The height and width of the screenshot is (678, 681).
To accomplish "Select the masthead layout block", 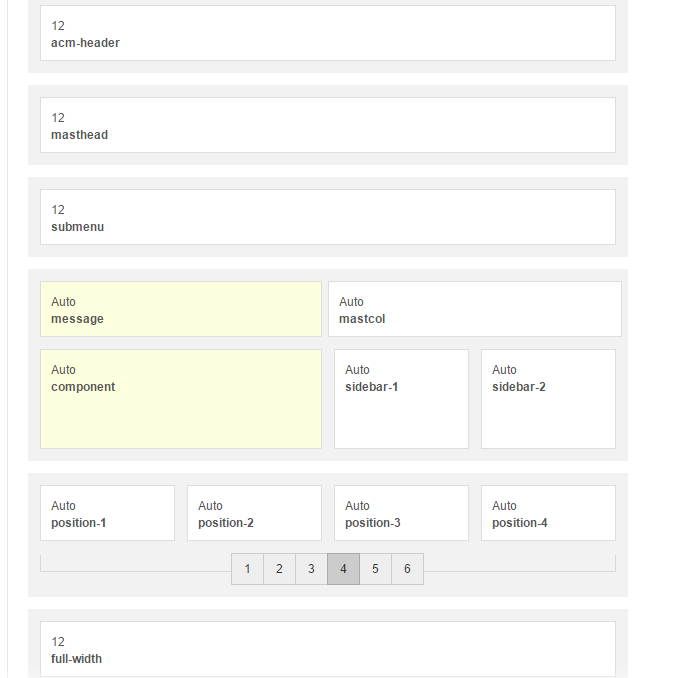I will click(x=327, y=125).
